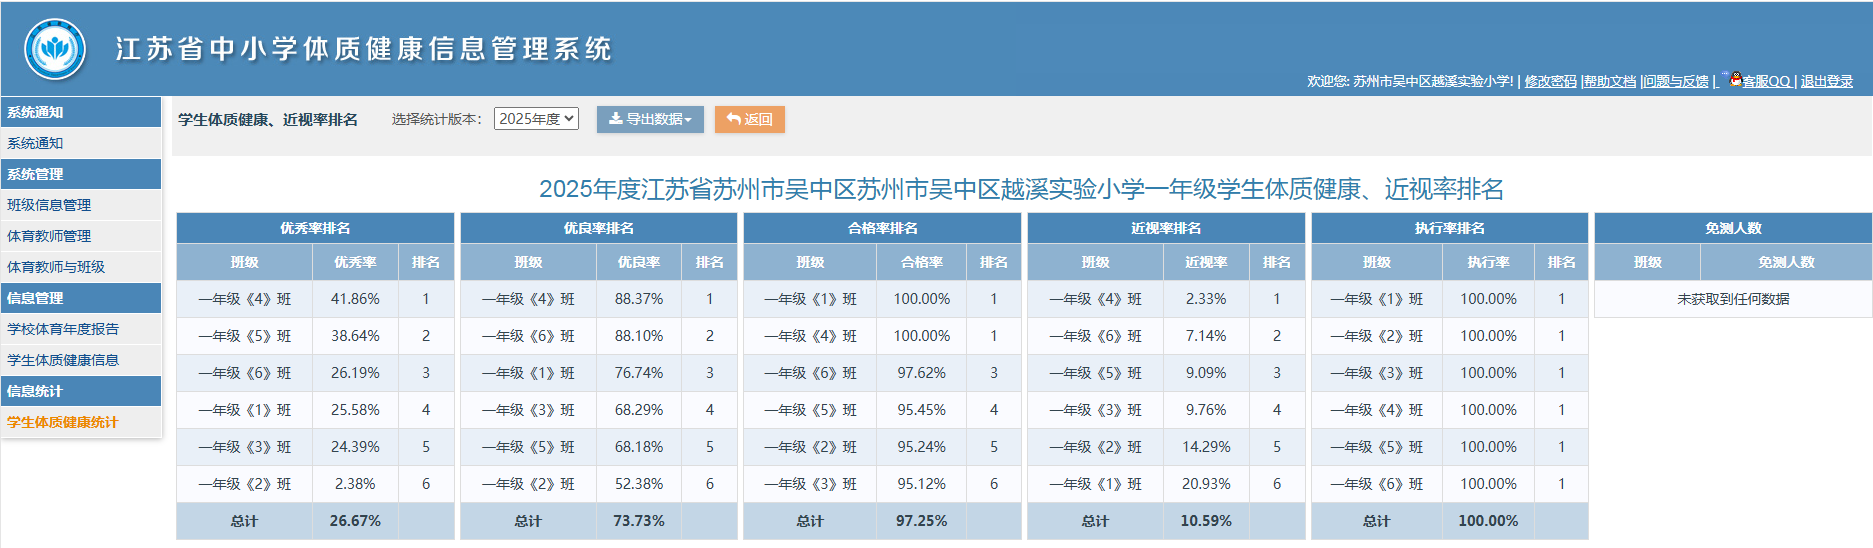Image resolution: width=1873 pixels, height=548 pixels.
Task: Open the 帮助文档 help link
Action: [1609, 82]
